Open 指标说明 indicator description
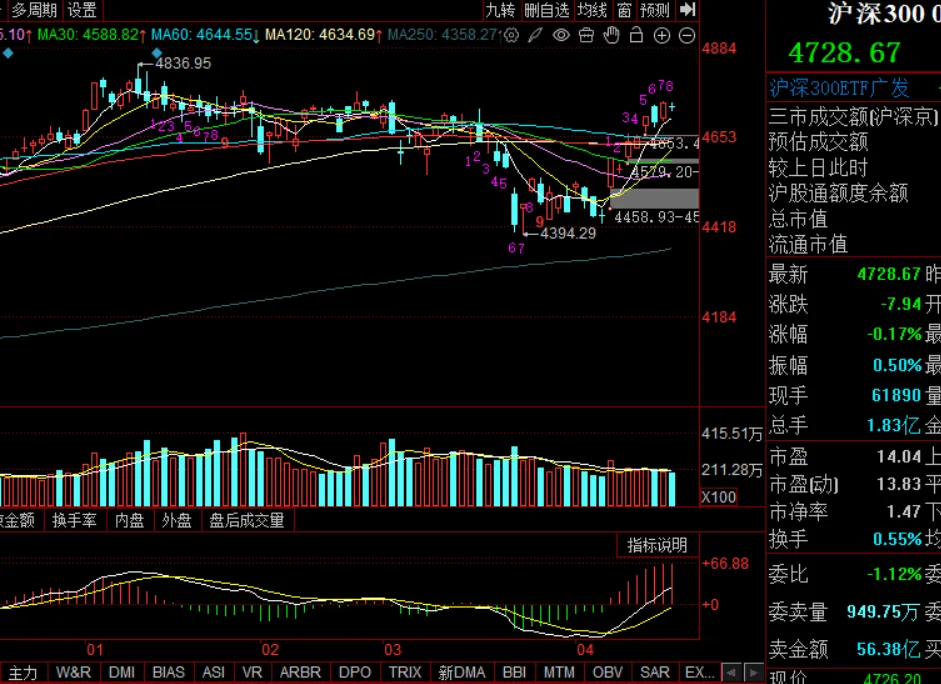 657,545
